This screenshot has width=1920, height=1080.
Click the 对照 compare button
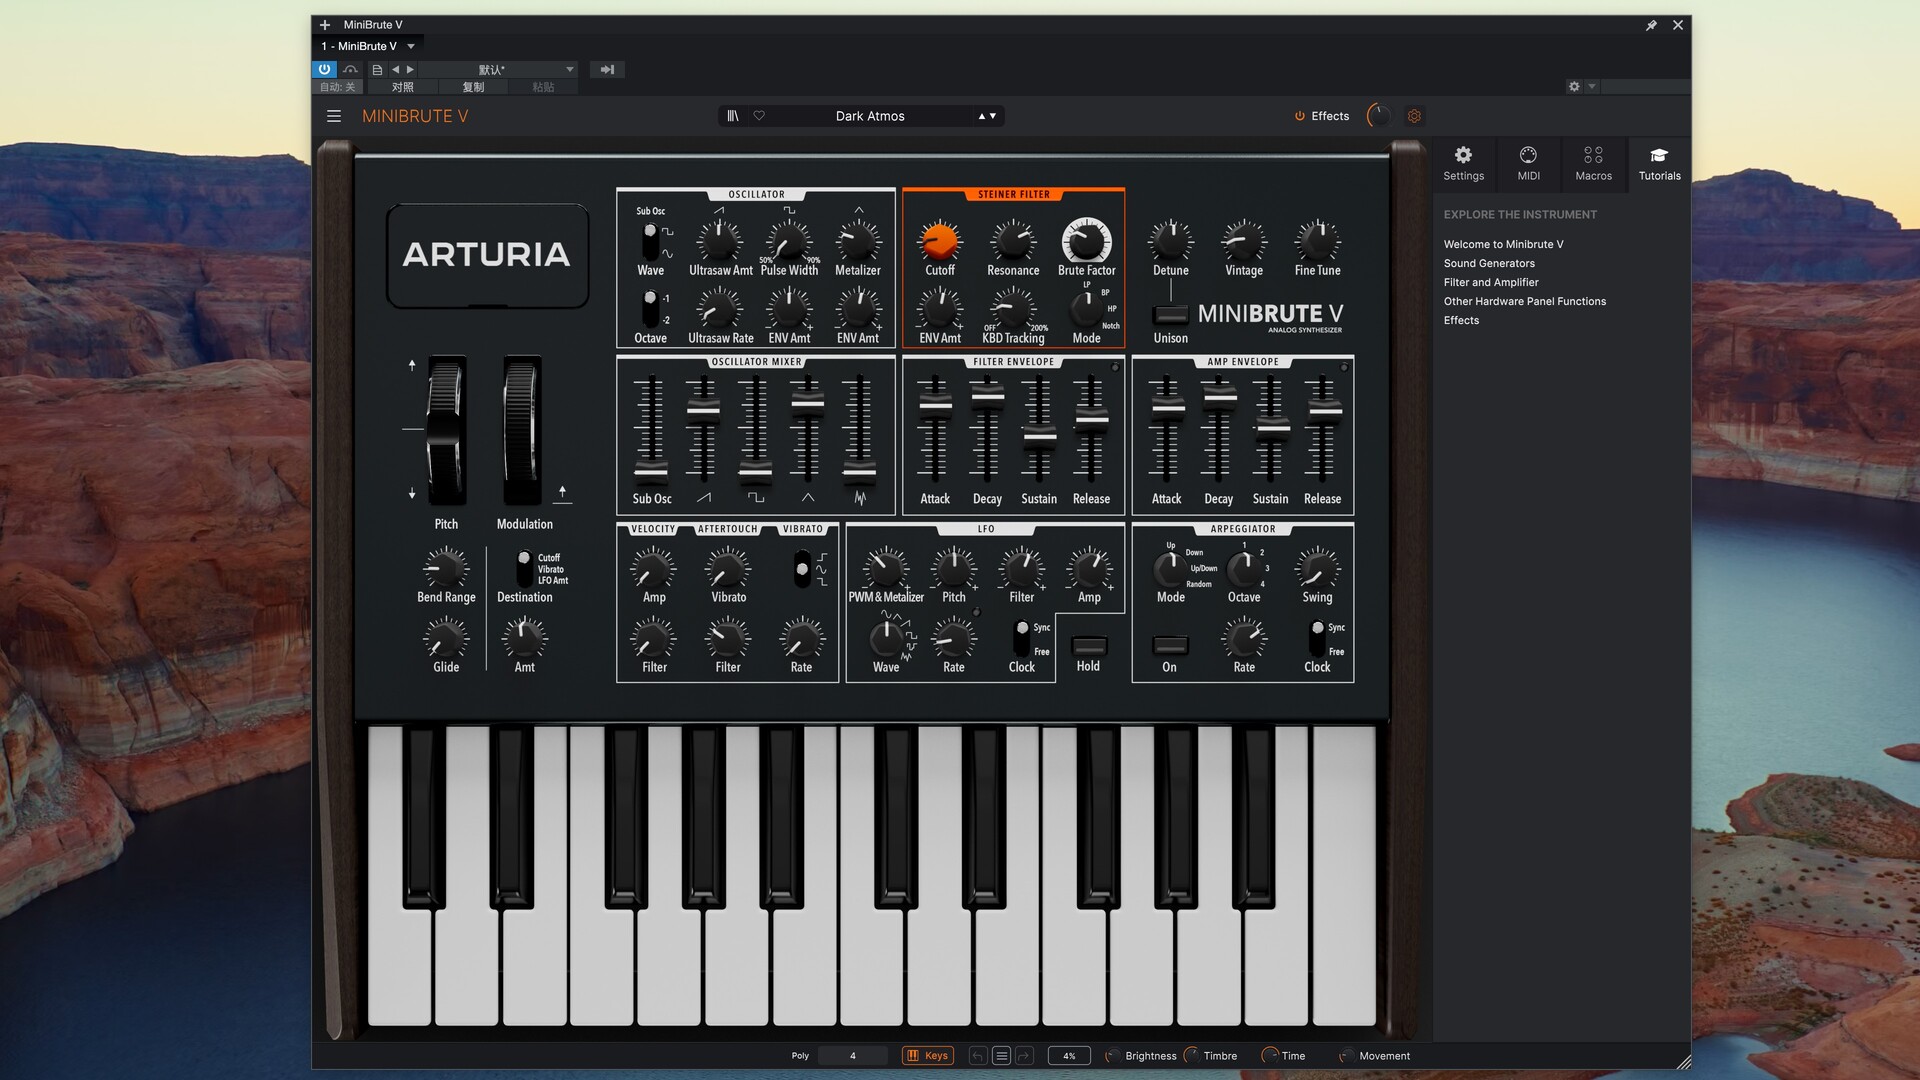403,87
